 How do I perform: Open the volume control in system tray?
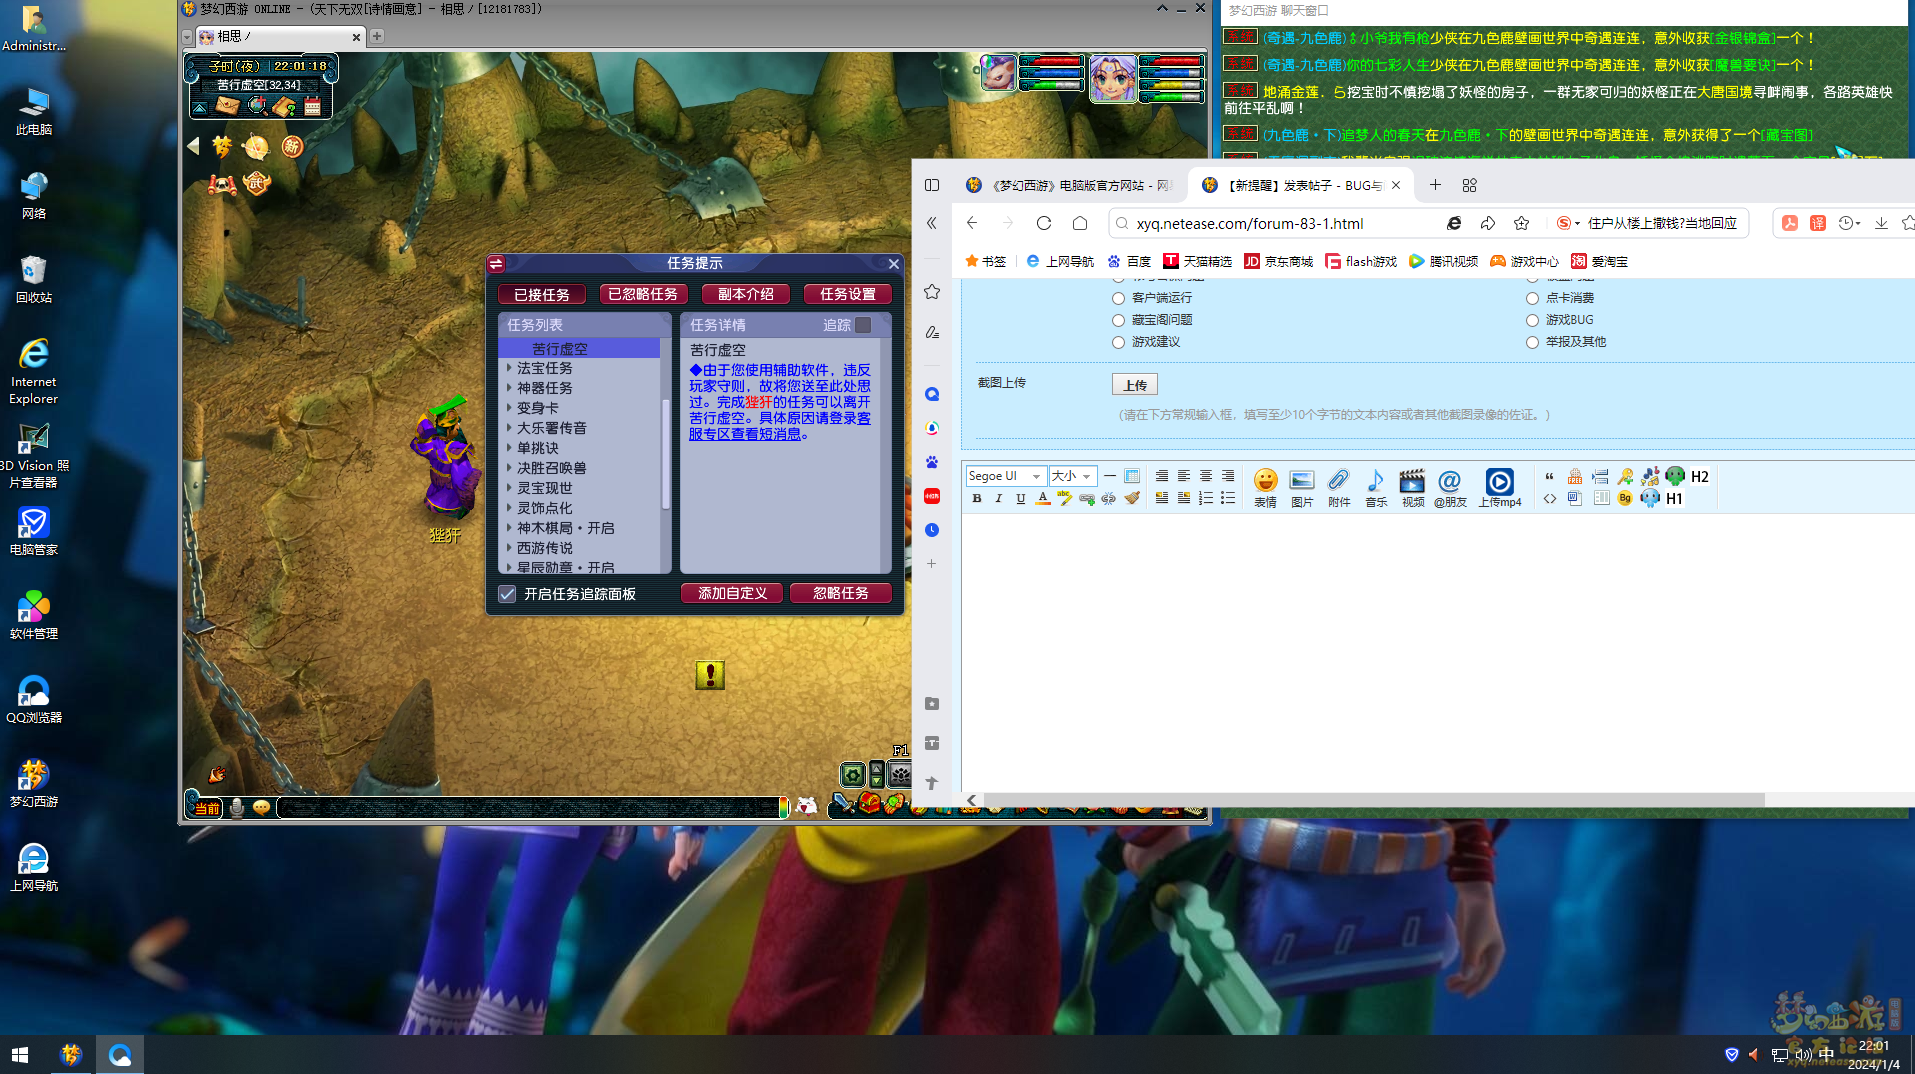point(1803,1054)
